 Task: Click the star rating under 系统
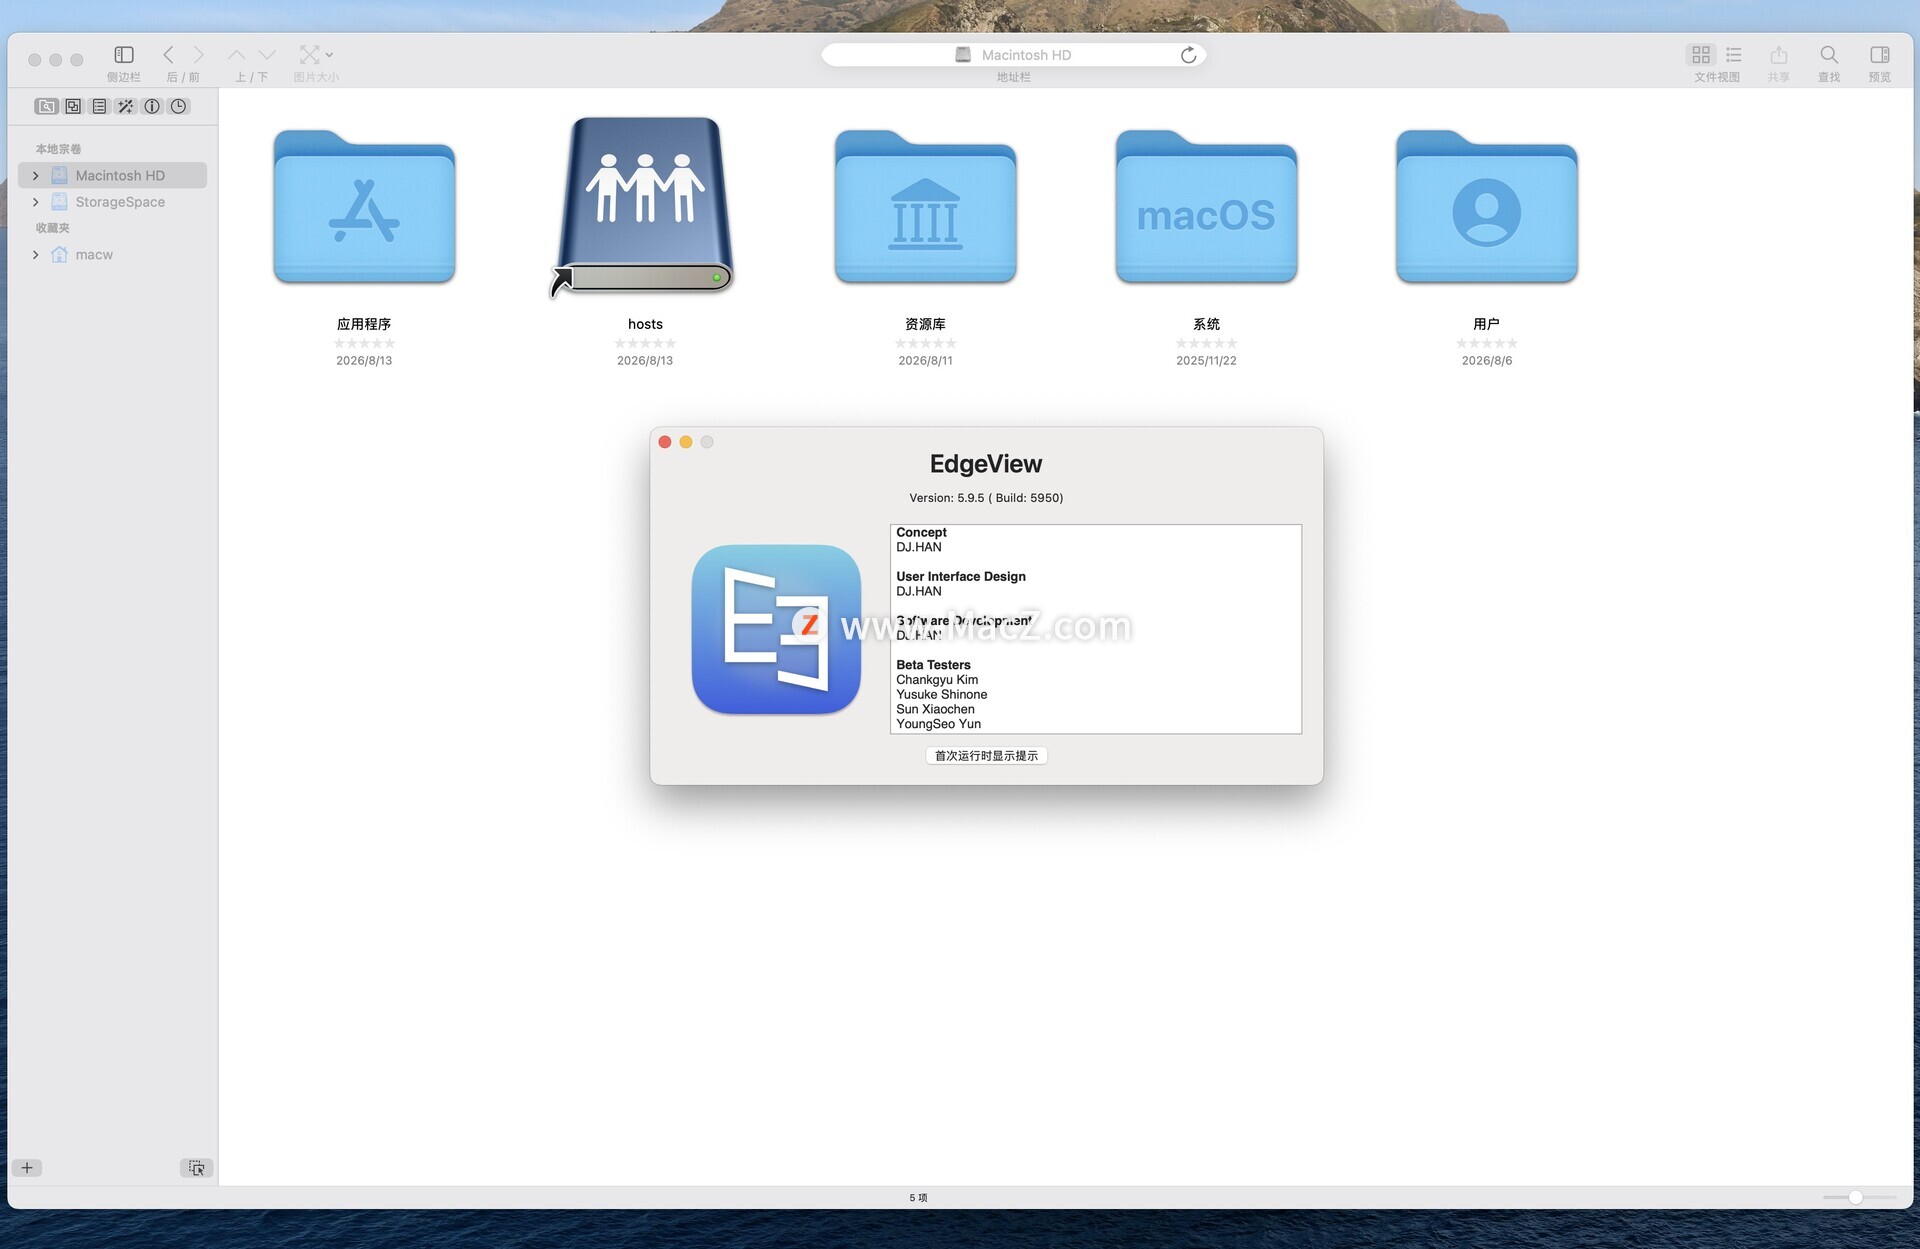[1206, 343]
